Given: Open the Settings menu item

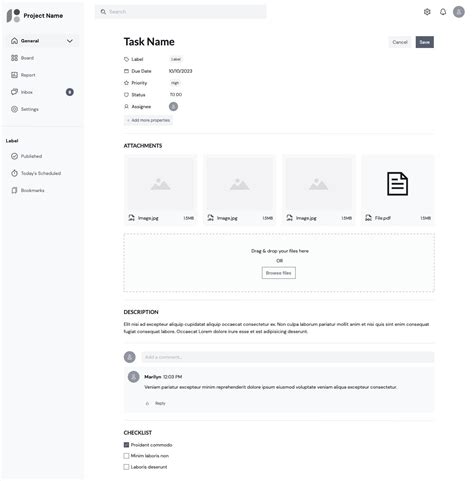Looking at the screenshot, I should [x=42, y=109].
